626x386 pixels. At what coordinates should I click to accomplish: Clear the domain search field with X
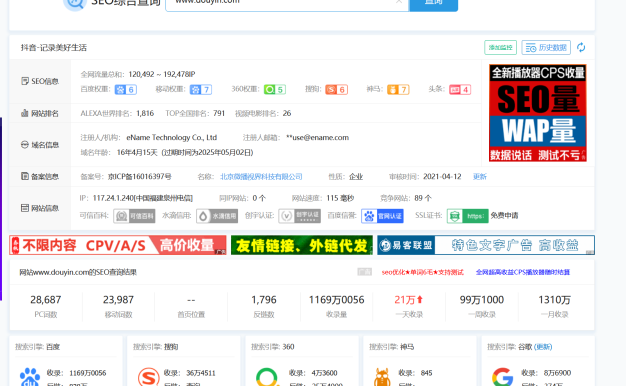tap(398, 2)
